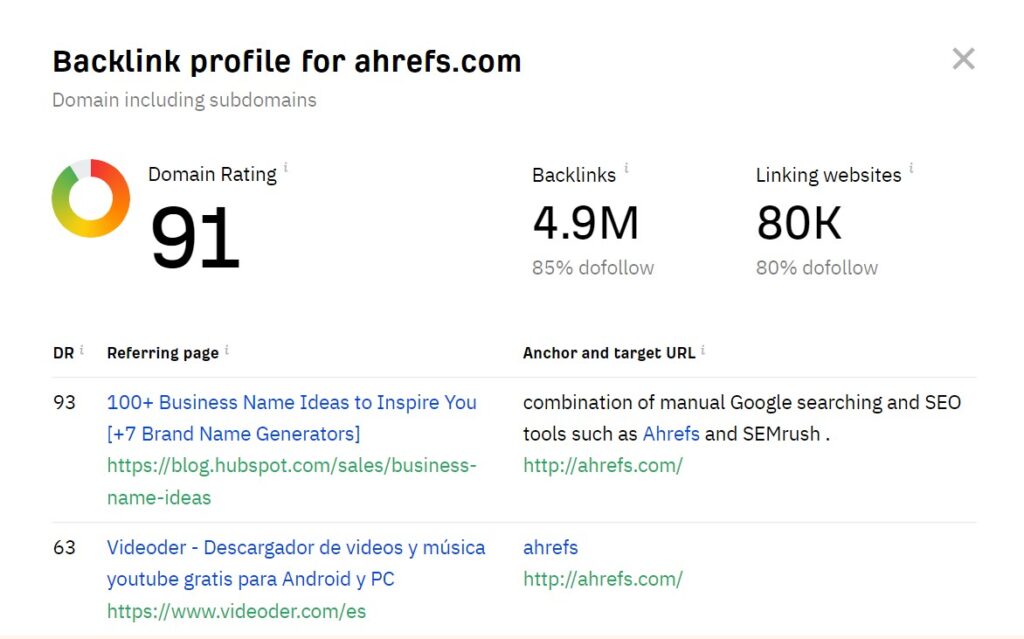Click the Domain Rating value 91

(x=195, y=237)
